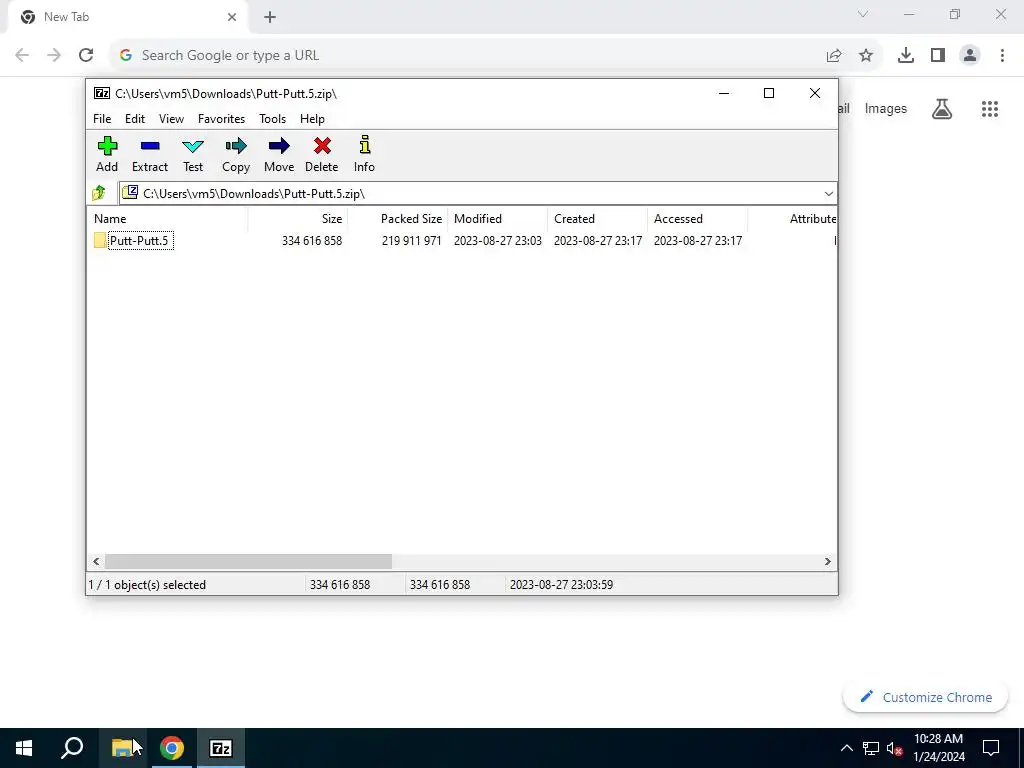Open the Edit menu
Viewport: 1024px width, 768px height.
point(135,119)
